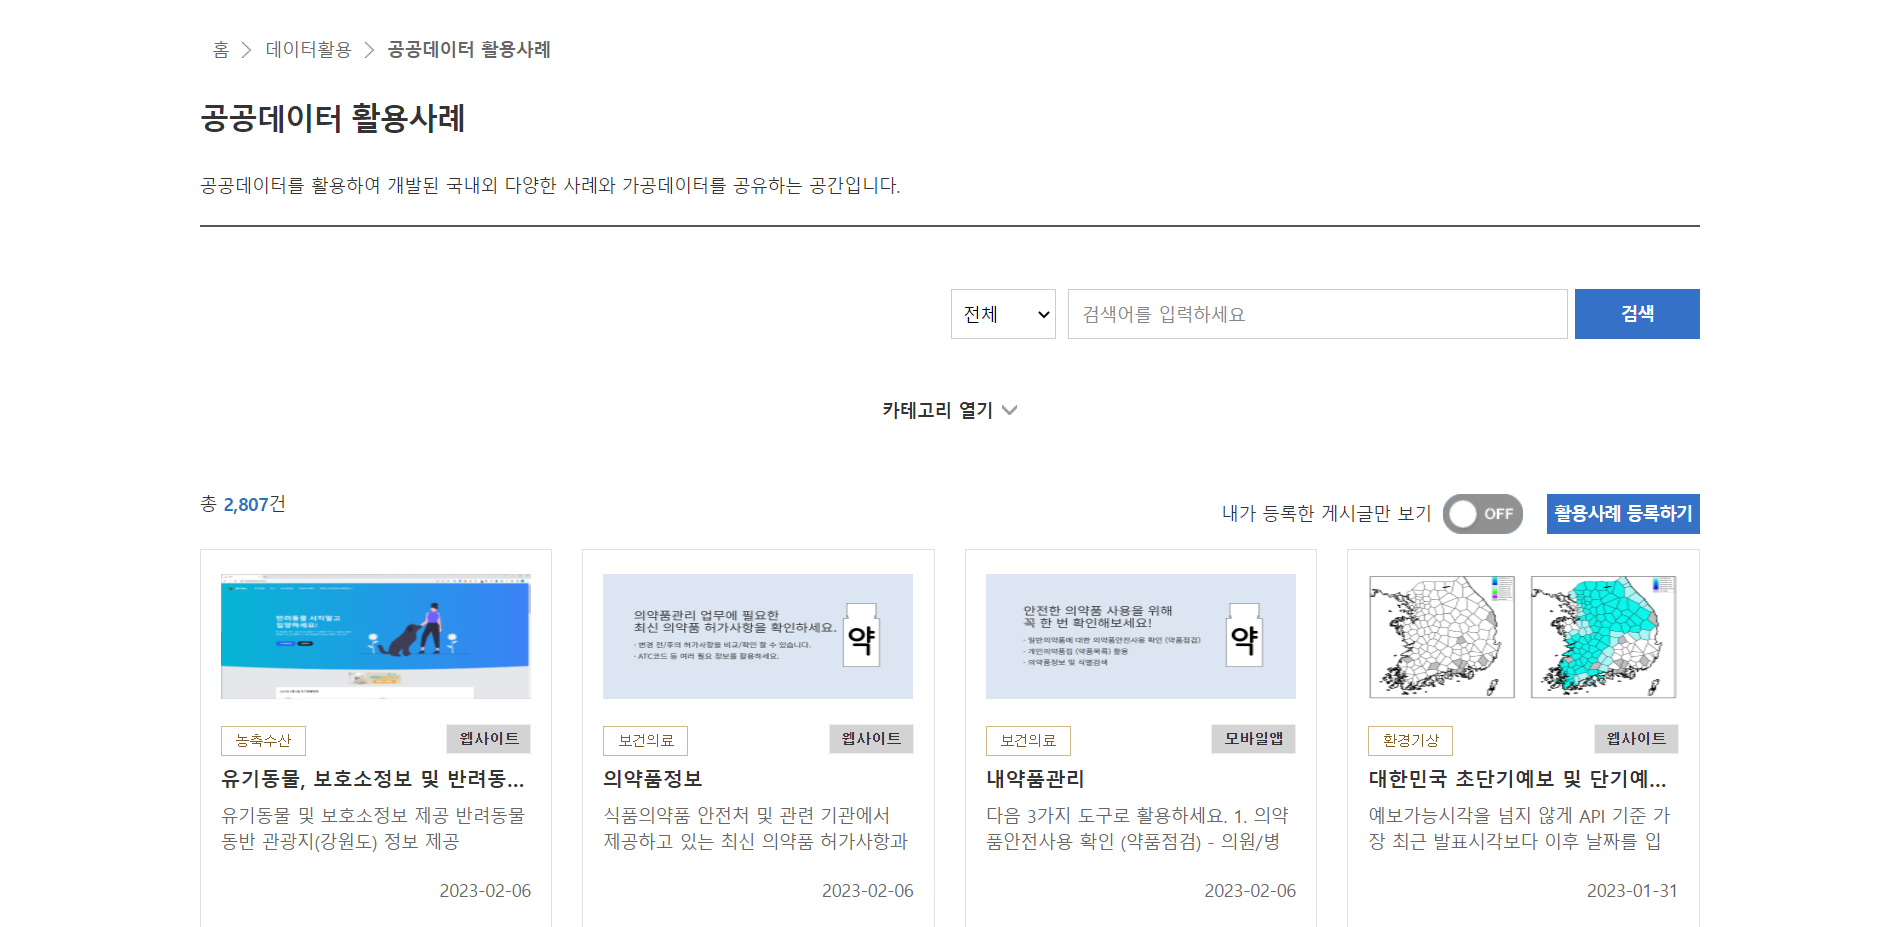1897x927 pixels.
Task: Click the 웹사이트 badge on 의약품정보 card
Action: [x=871, y=739]
